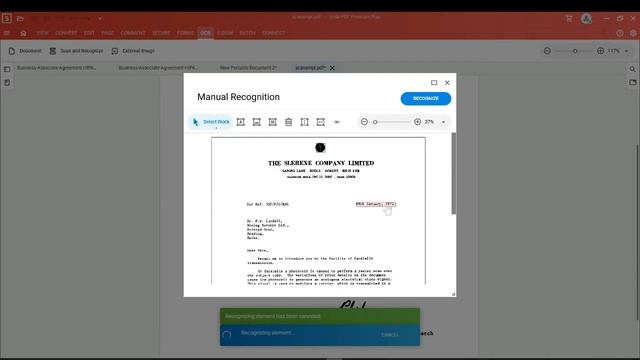Open the 117% zoom dropdown in main window
This screenshot has width=640, height=360.
click(x=627, y=51)
